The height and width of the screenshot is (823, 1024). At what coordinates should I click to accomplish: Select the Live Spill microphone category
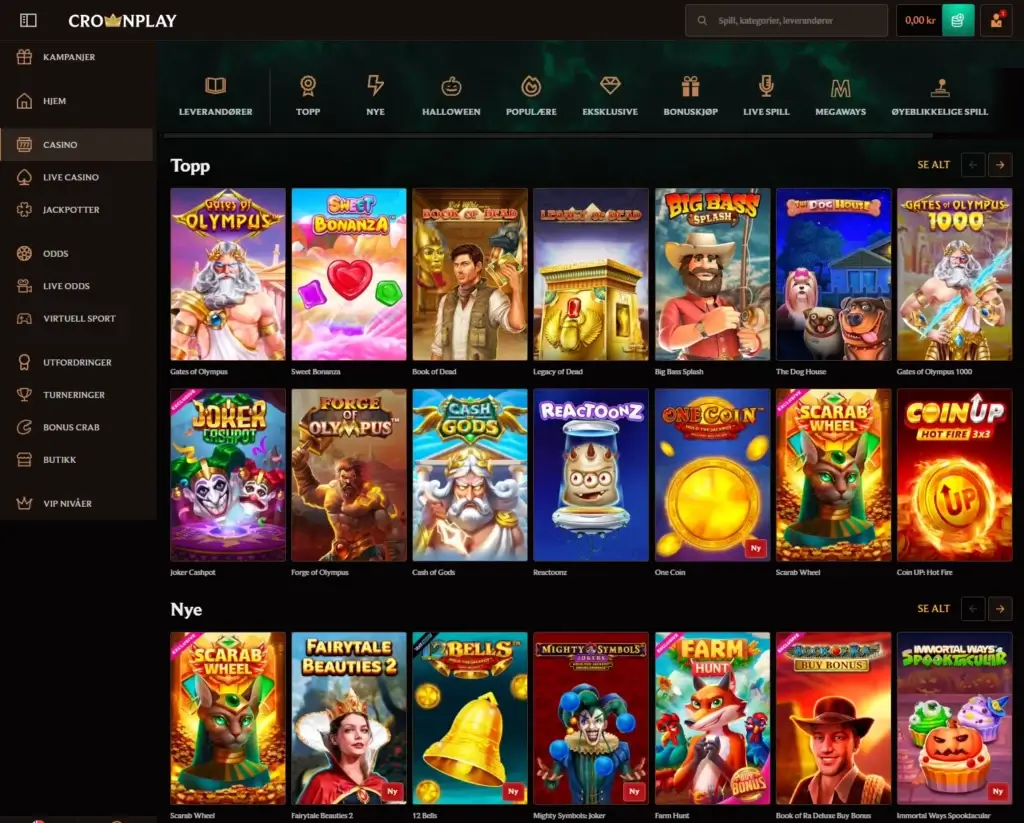[x=766, y=96]
